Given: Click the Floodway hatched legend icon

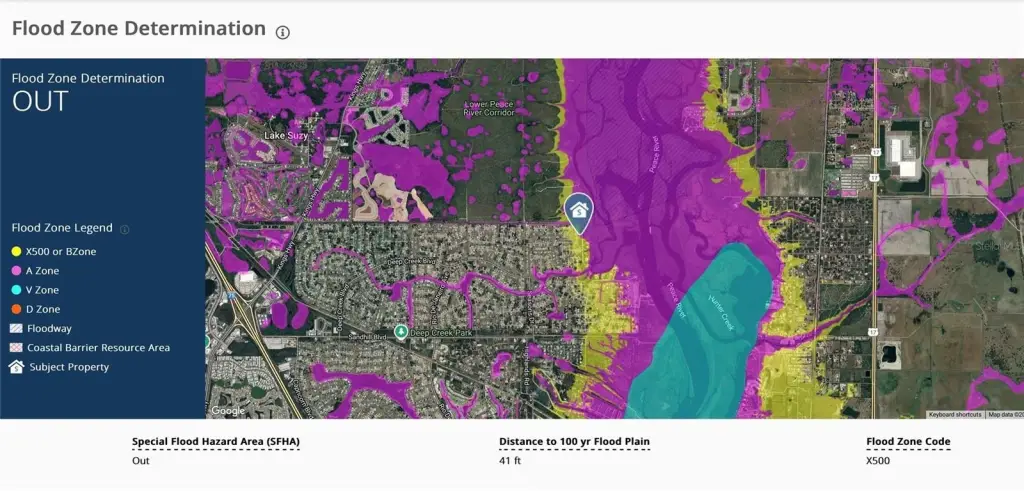Looking at the screenshot, I should pyautogui.click(x=16, y=328).
